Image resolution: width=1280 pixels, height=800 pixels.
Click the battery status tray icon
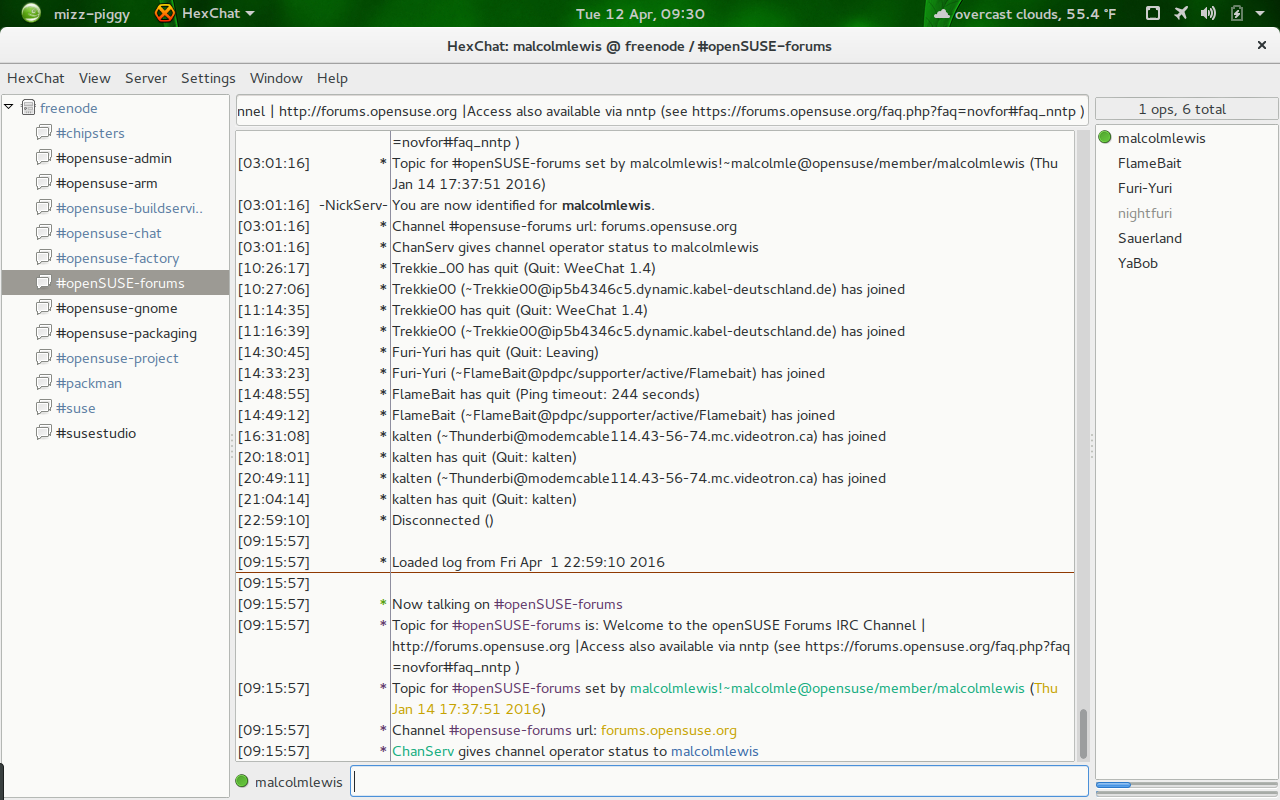[x=1236, y=14]
